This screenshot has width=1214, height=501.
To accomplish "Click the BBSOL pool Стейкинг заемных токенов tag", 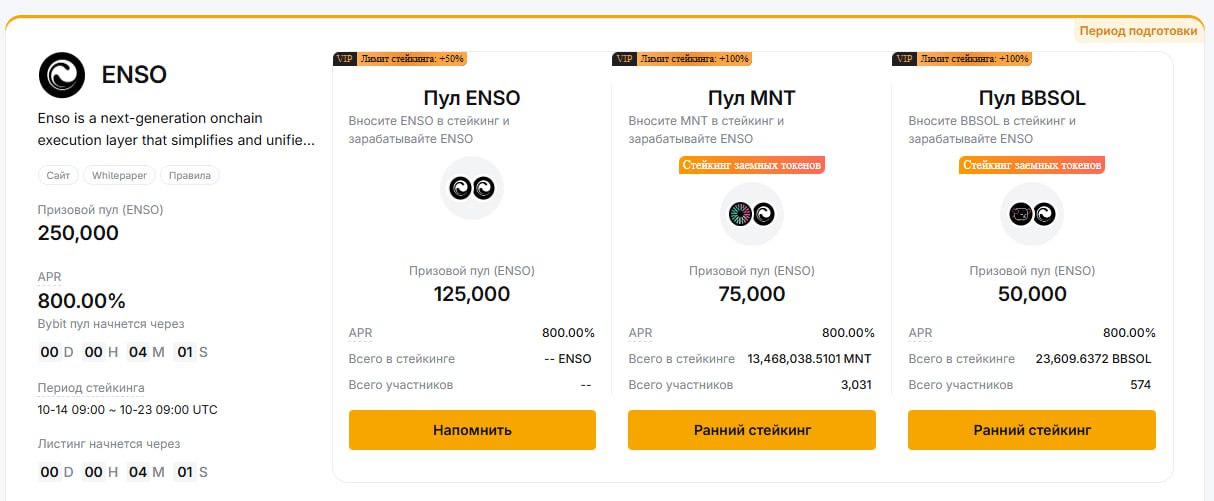I will tap(1032, 165).
